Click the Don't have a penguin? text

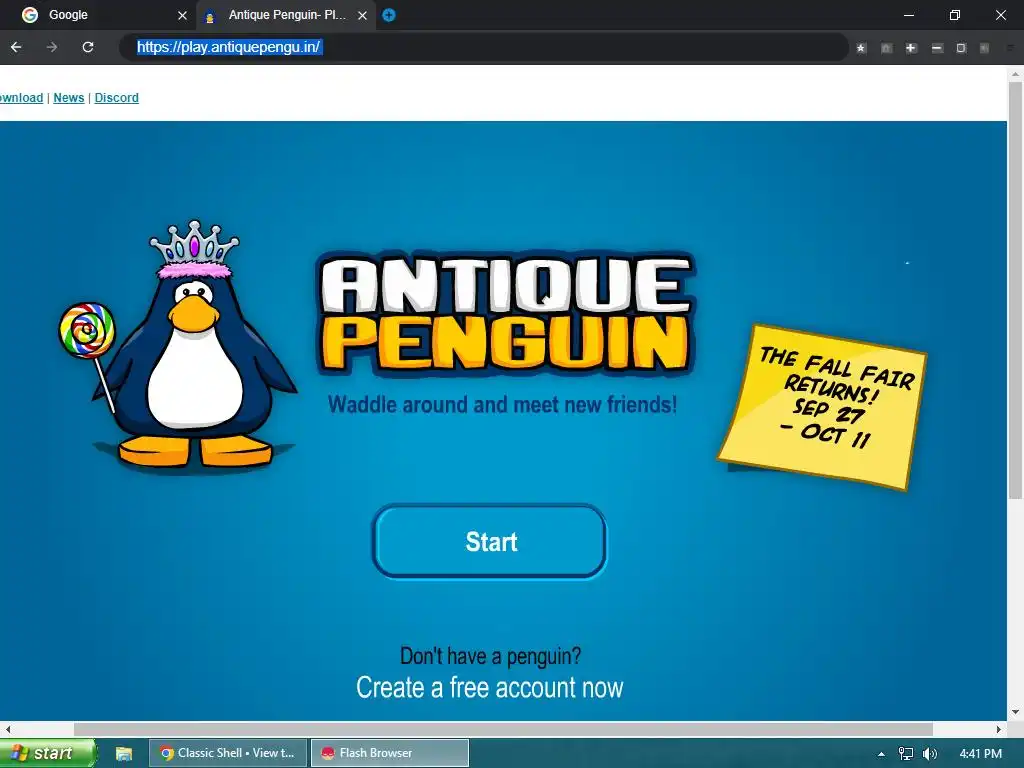coord(490,656)
